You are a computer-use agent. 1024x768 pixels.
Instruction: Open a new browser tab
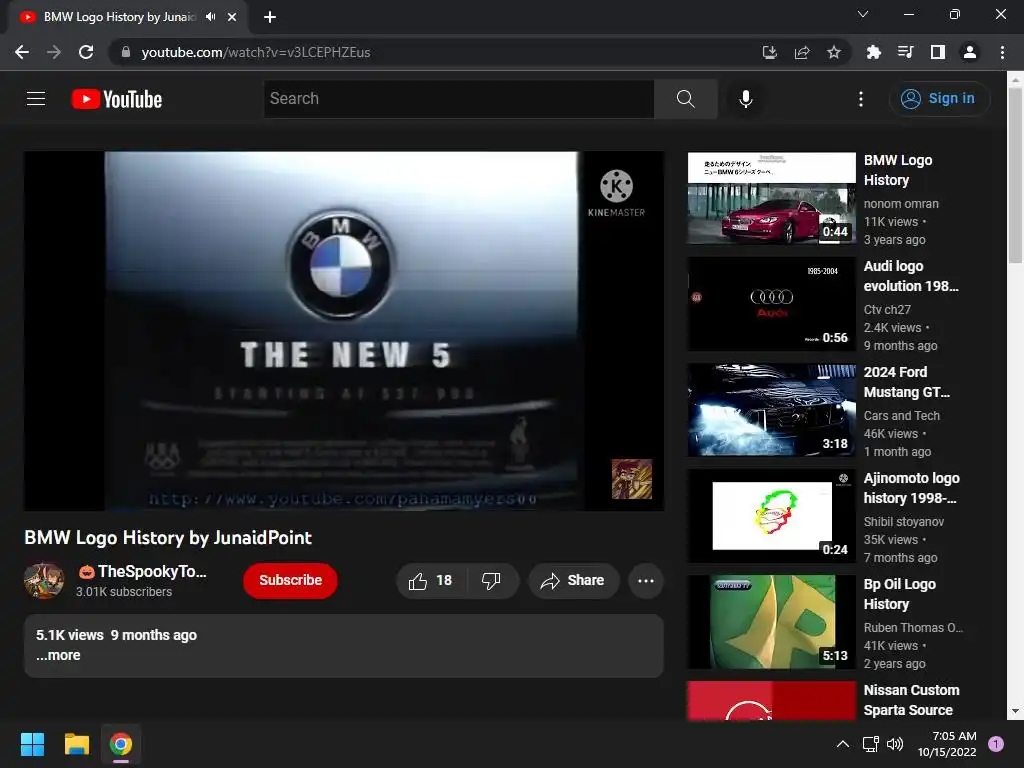click(x=270, y=17)
